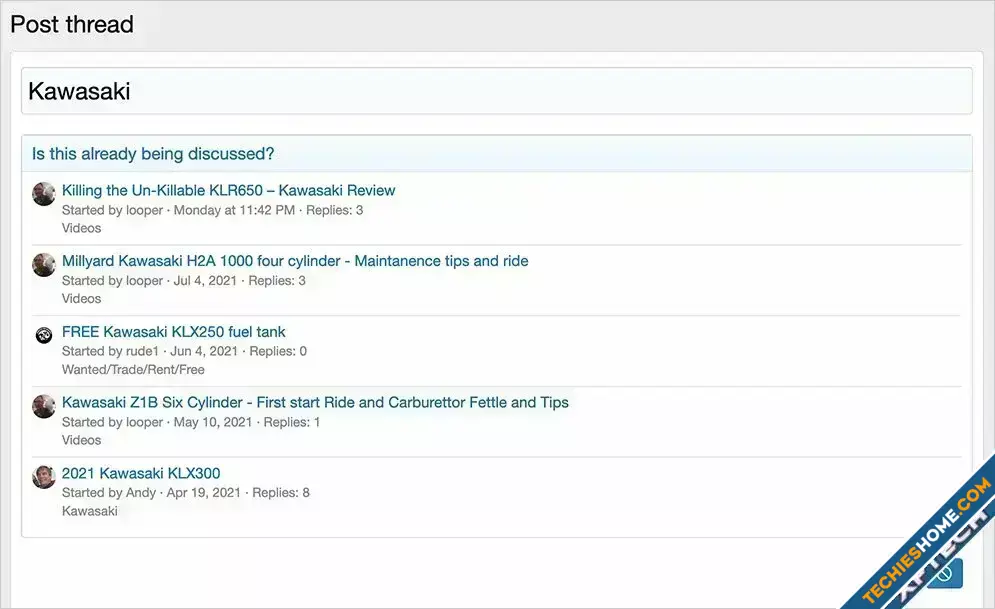Click 'Started by rude1 · Jun 4, 2021' text

click(150, 351)
